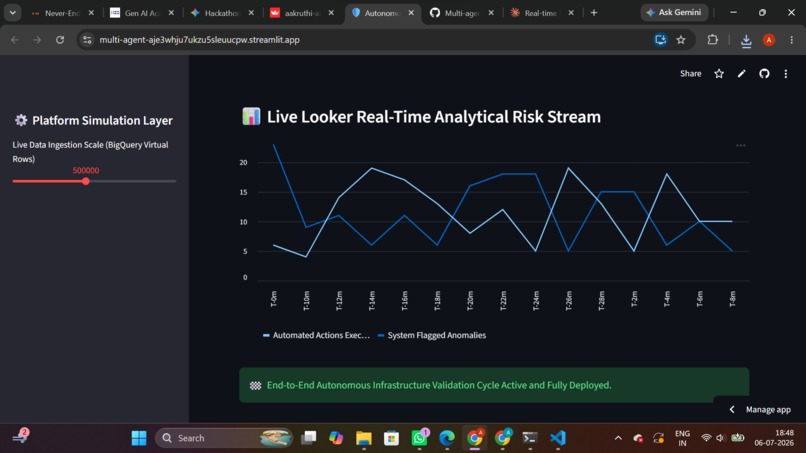Switch to the Hackathon browser tab
This screenshot has height=453, width=806.
point(216,13)
